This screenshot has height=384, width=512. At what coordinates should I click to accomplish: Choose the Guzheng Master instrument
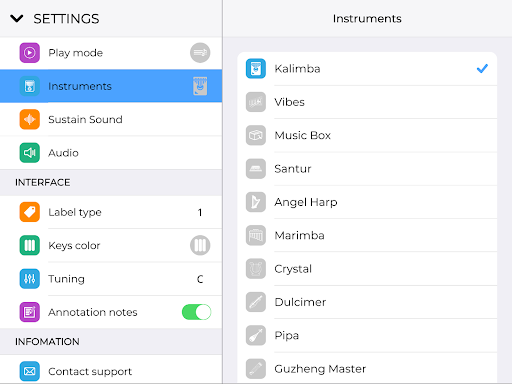coord(367,368)
